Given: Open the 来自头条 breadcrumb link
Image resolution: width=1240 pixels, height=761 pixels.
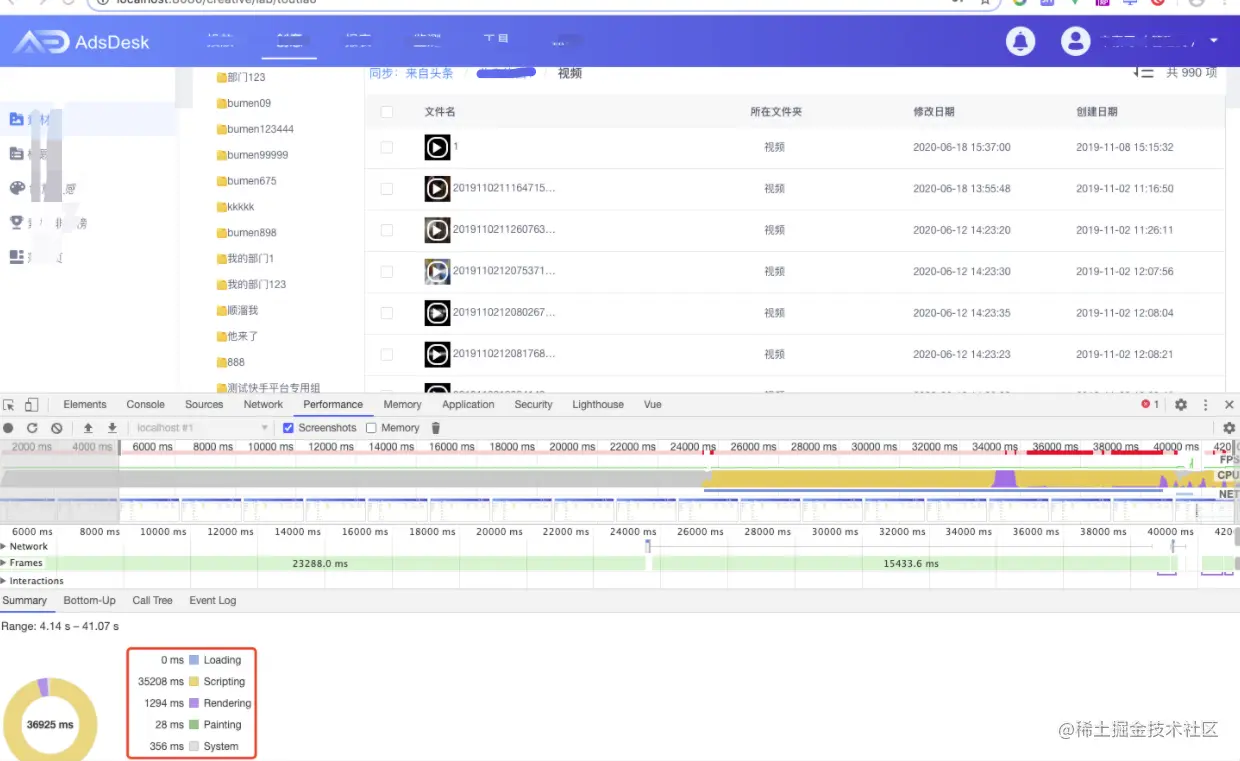Looking at the screenshot, I should coord(429,73).
